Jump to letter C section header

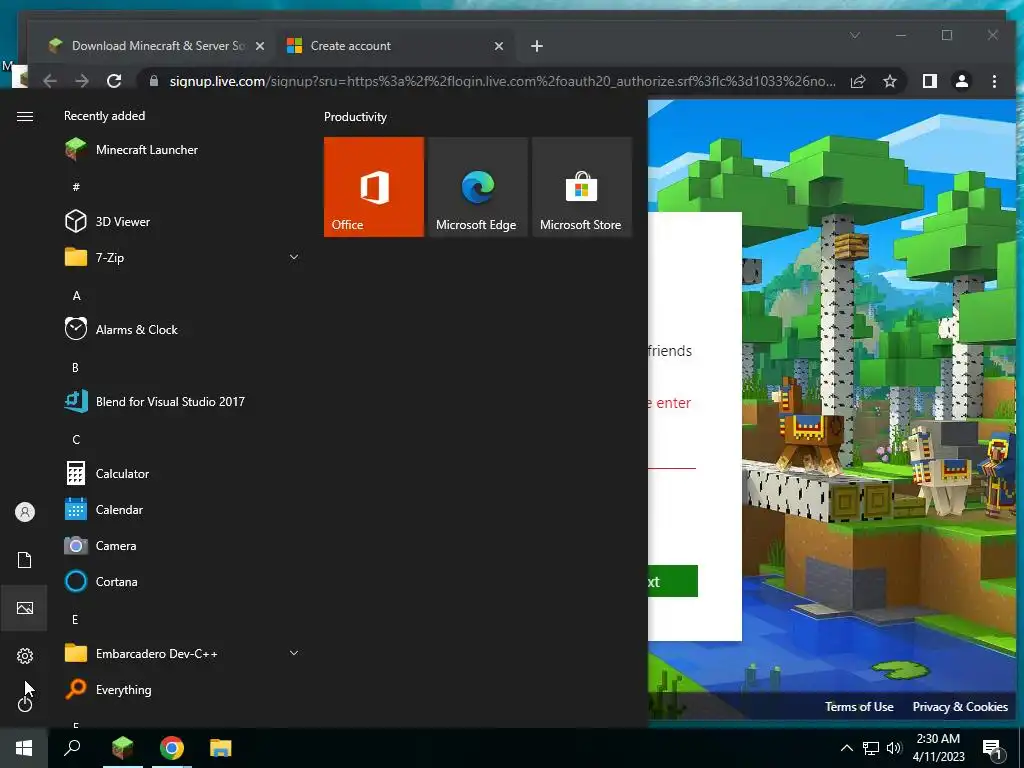click(76, 440)
